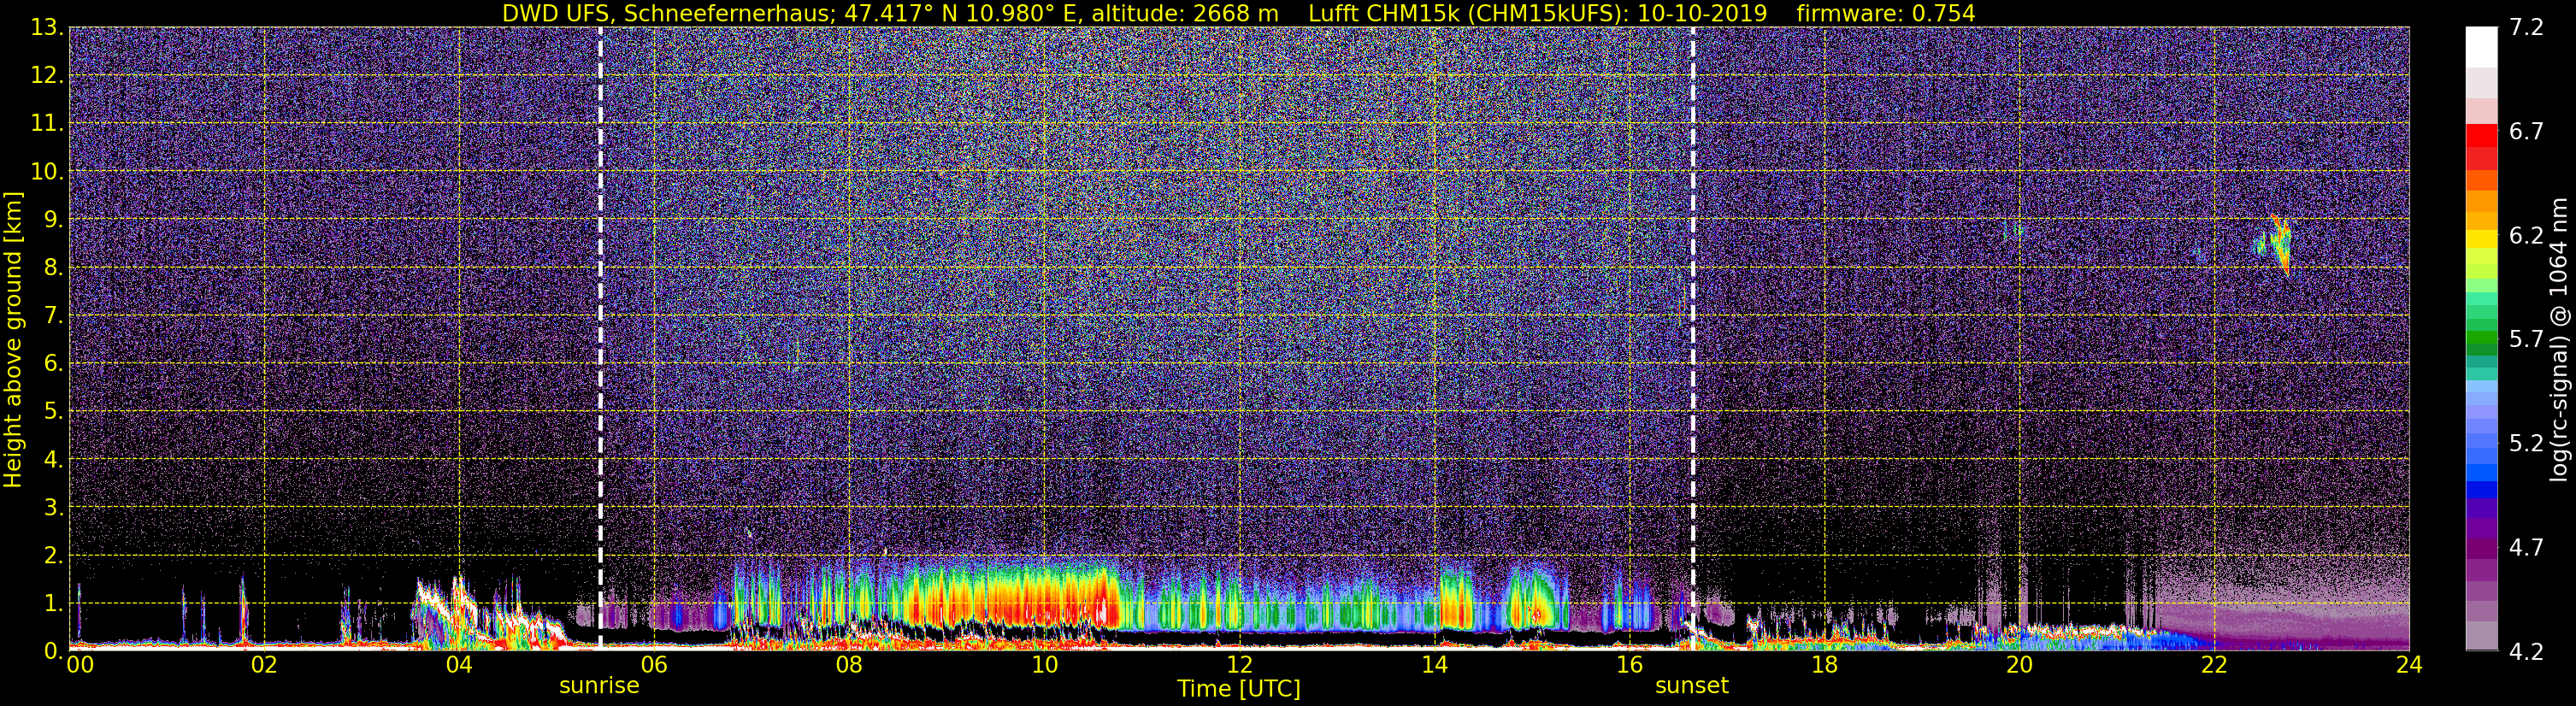Screen dimensions: 2576x706
Task: Click the dashed white sunset line
Action: click(x=1693, y=339)
